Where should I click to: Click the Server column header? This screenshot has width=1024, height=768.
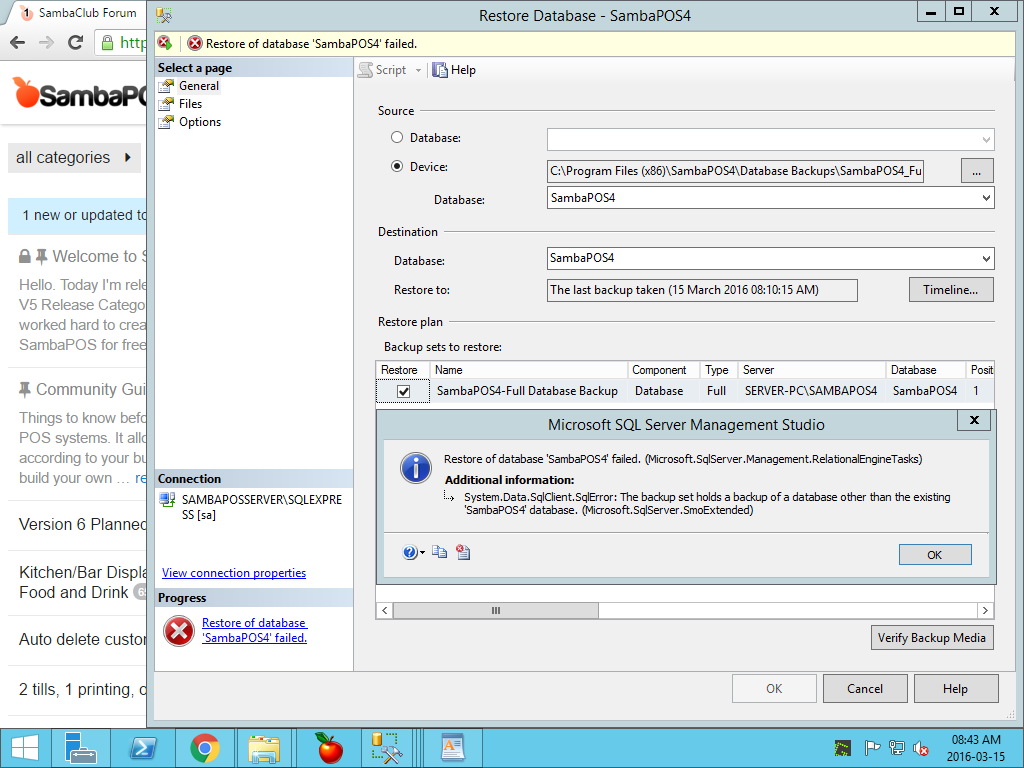[x=812, y=370]
